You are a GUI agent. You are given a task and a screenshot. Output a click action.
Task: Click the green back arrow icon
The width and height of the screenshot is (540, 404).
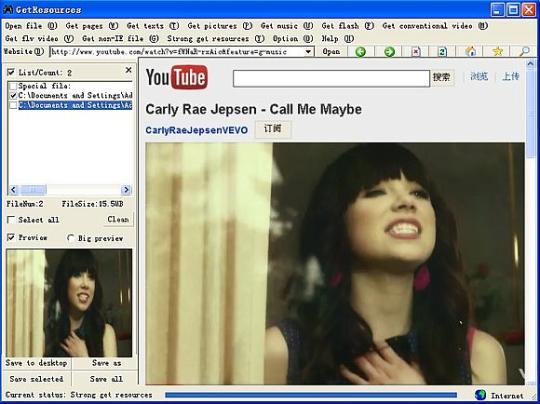click(x=360, y=52)
